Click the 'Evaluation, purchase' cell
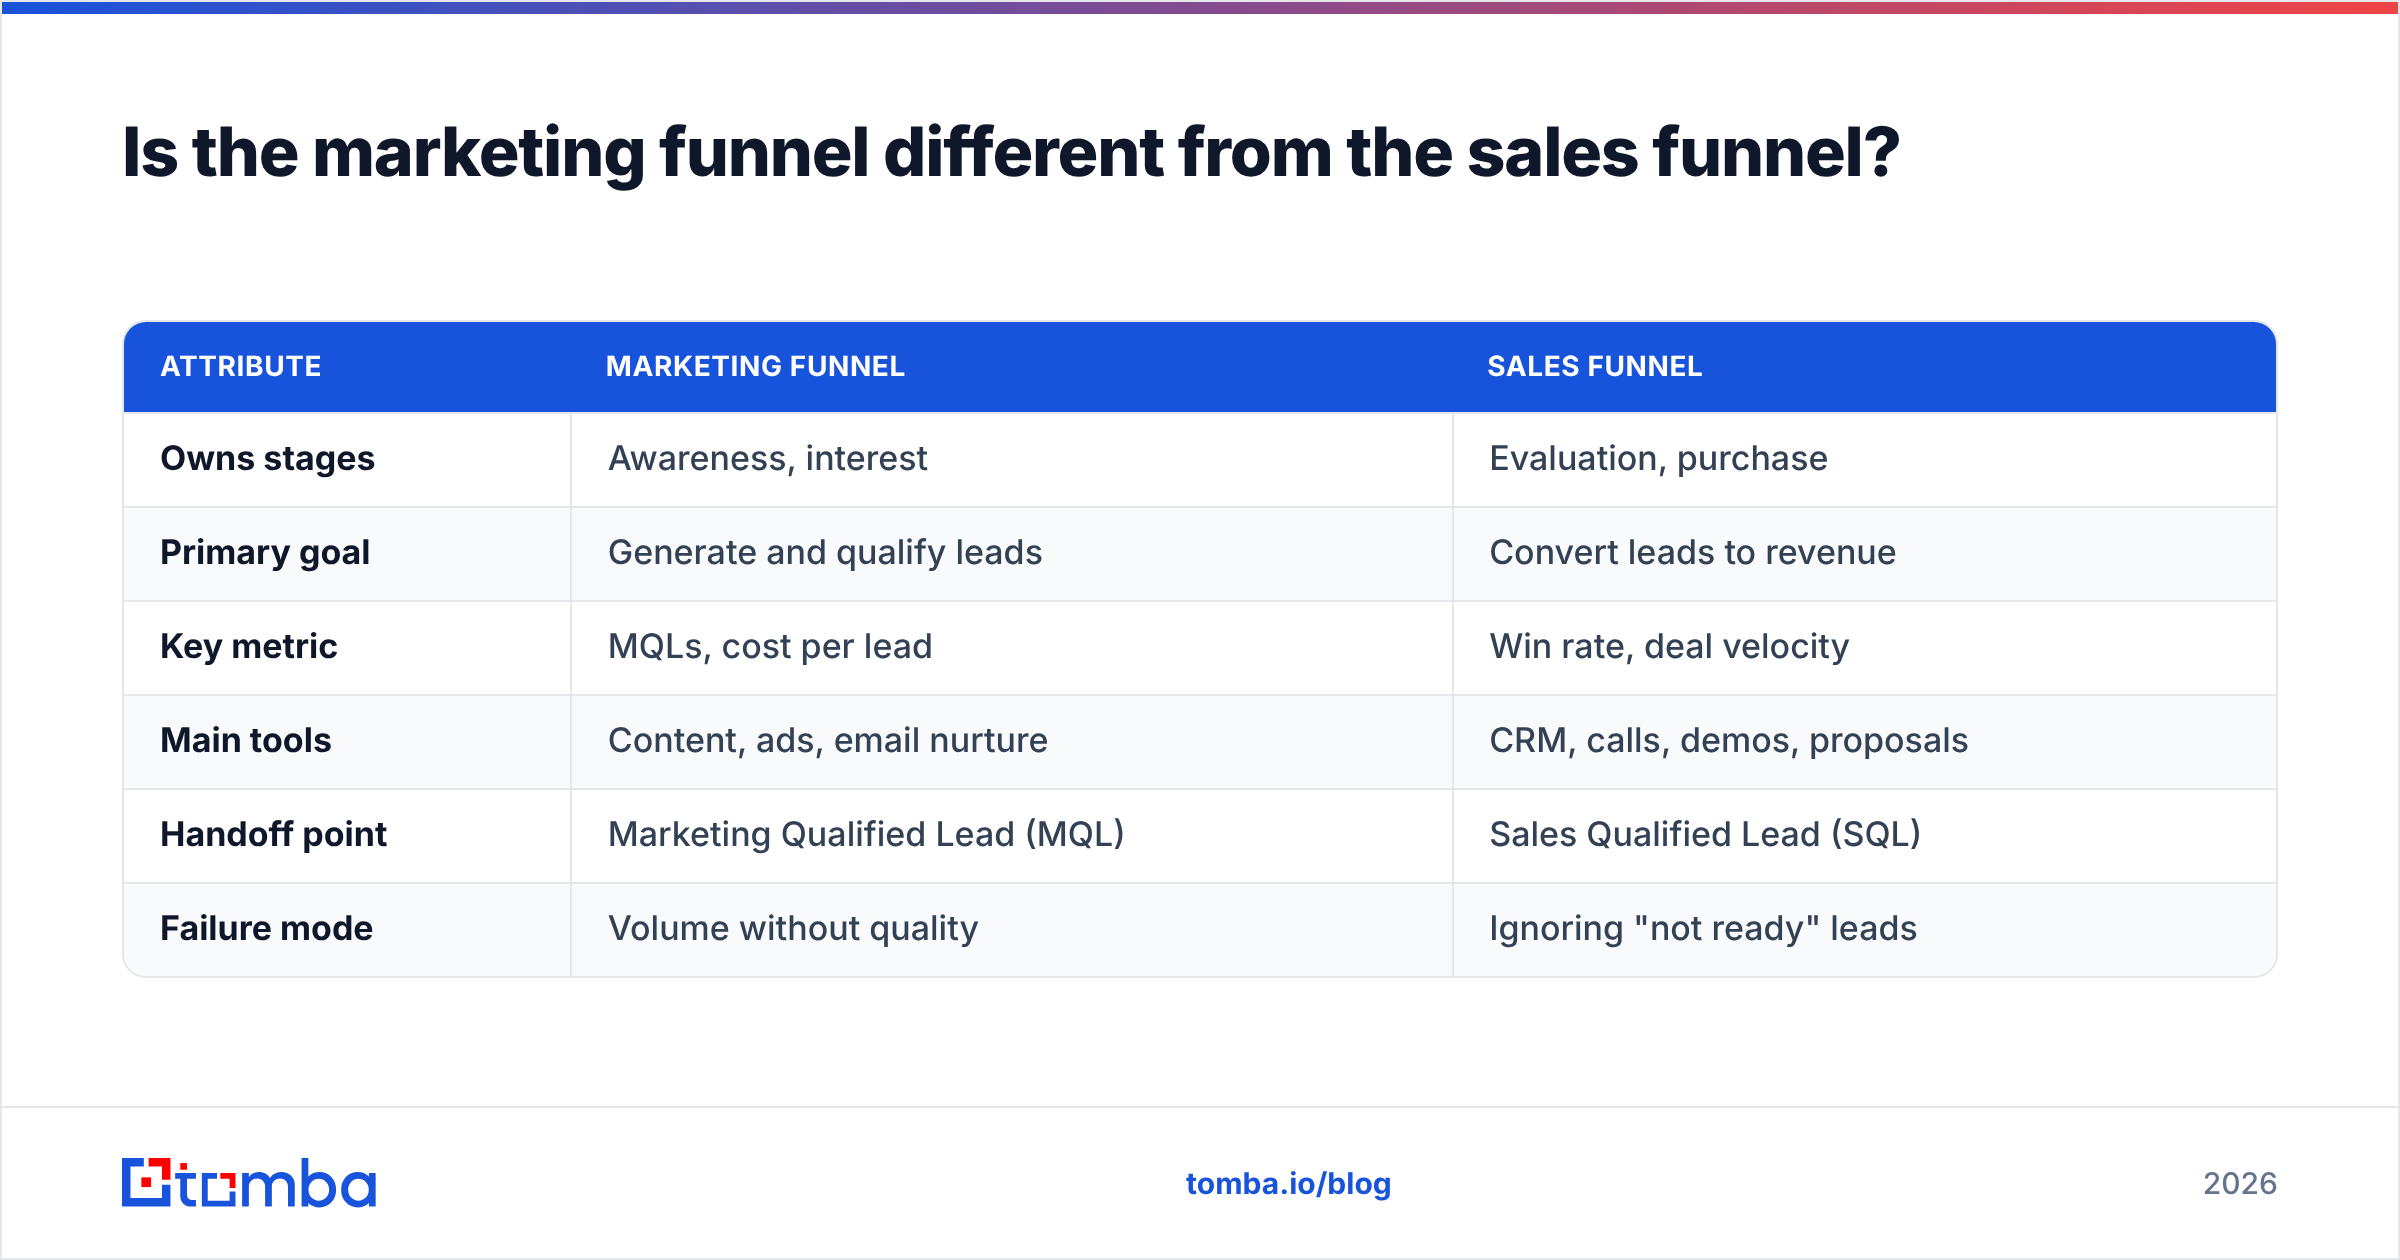2400x1260 pixels. 1864,459
